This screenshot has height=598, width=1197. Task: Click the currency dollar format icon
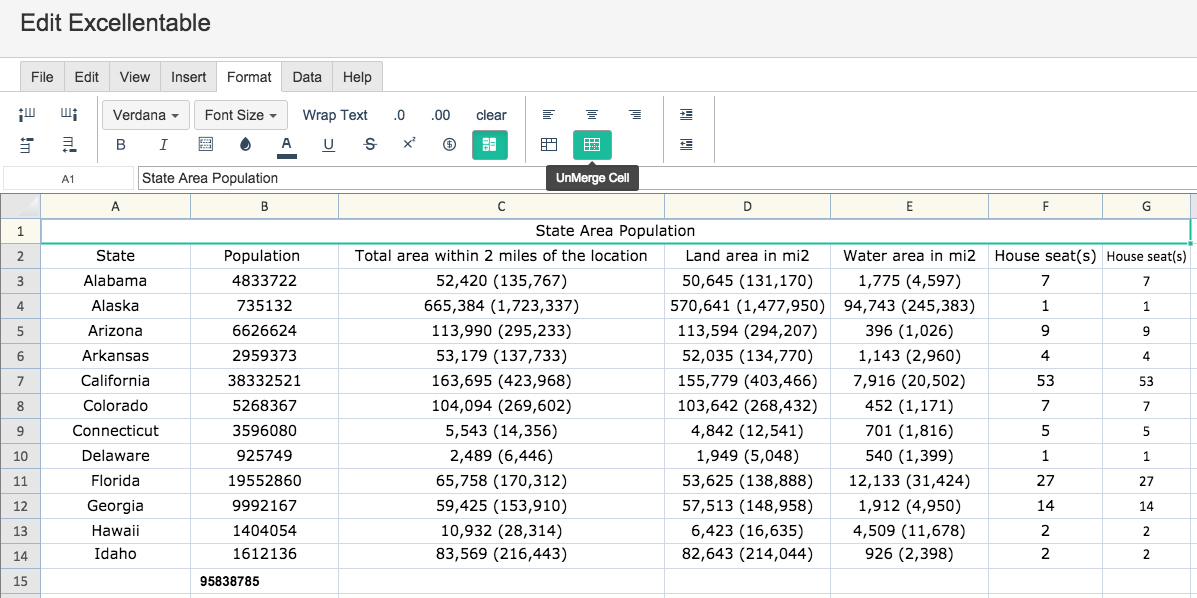coord(449,145)
